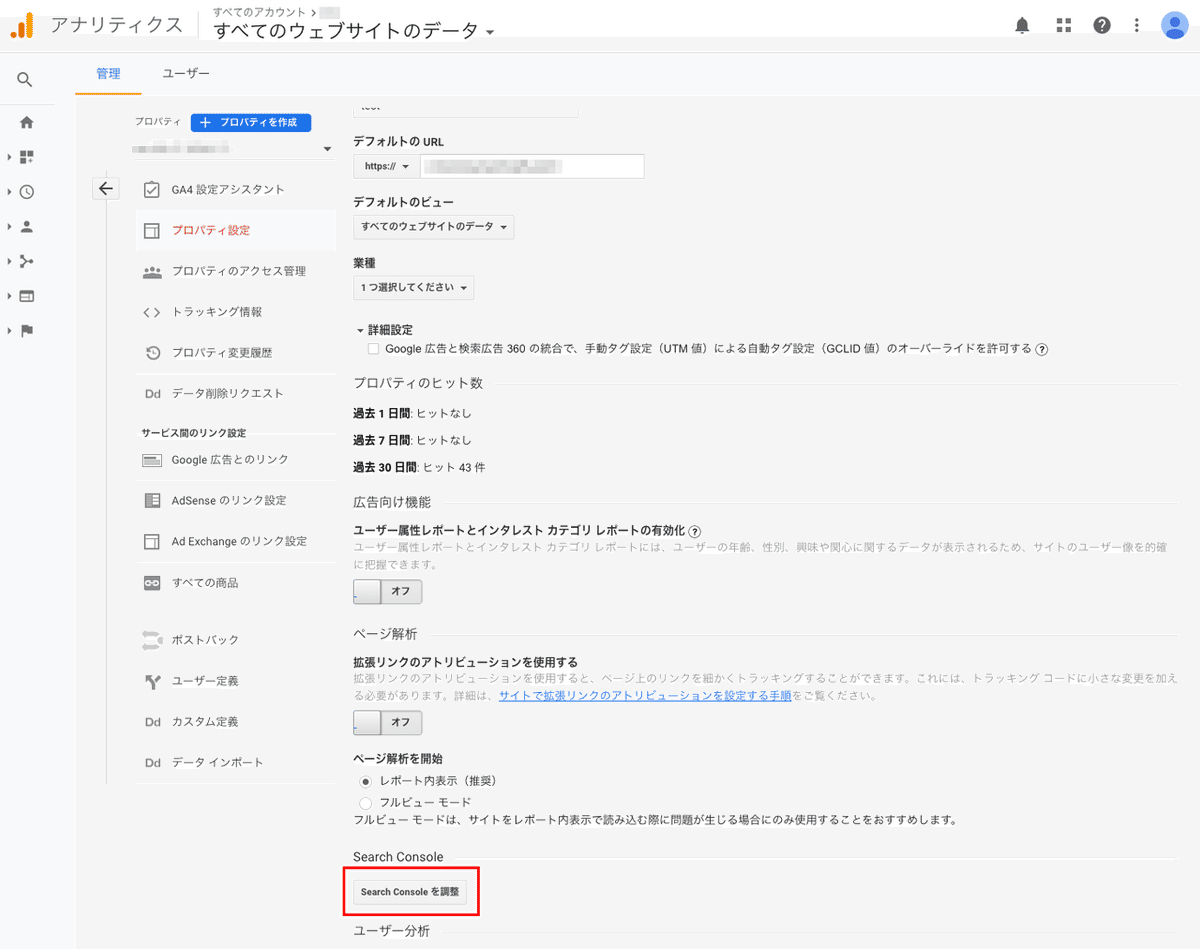Open the https:// protocol dropdown

point(387,166)
